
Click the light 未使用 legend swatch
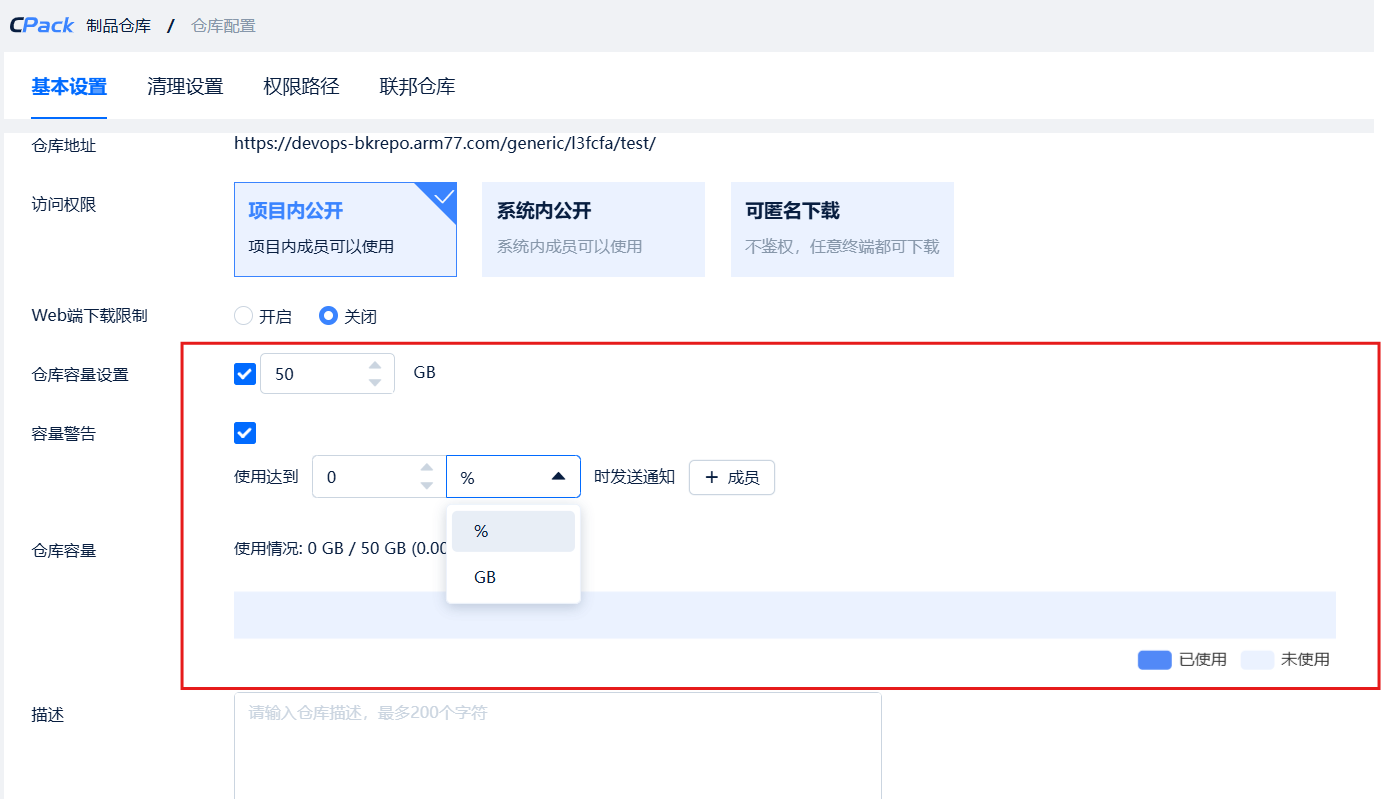(1257, 660)
